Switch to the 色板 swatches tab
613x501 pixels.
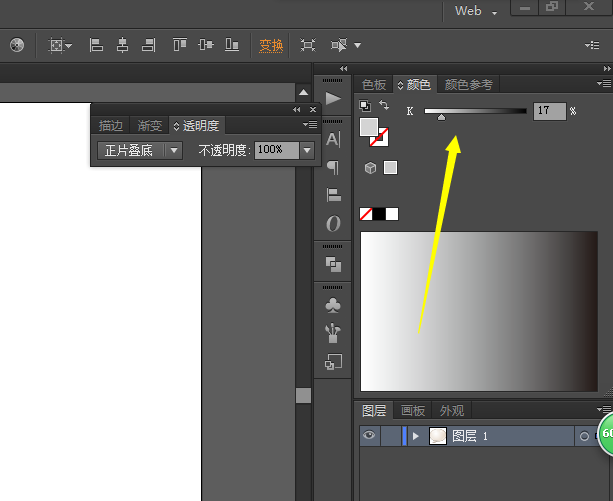(x=374, y=84)
